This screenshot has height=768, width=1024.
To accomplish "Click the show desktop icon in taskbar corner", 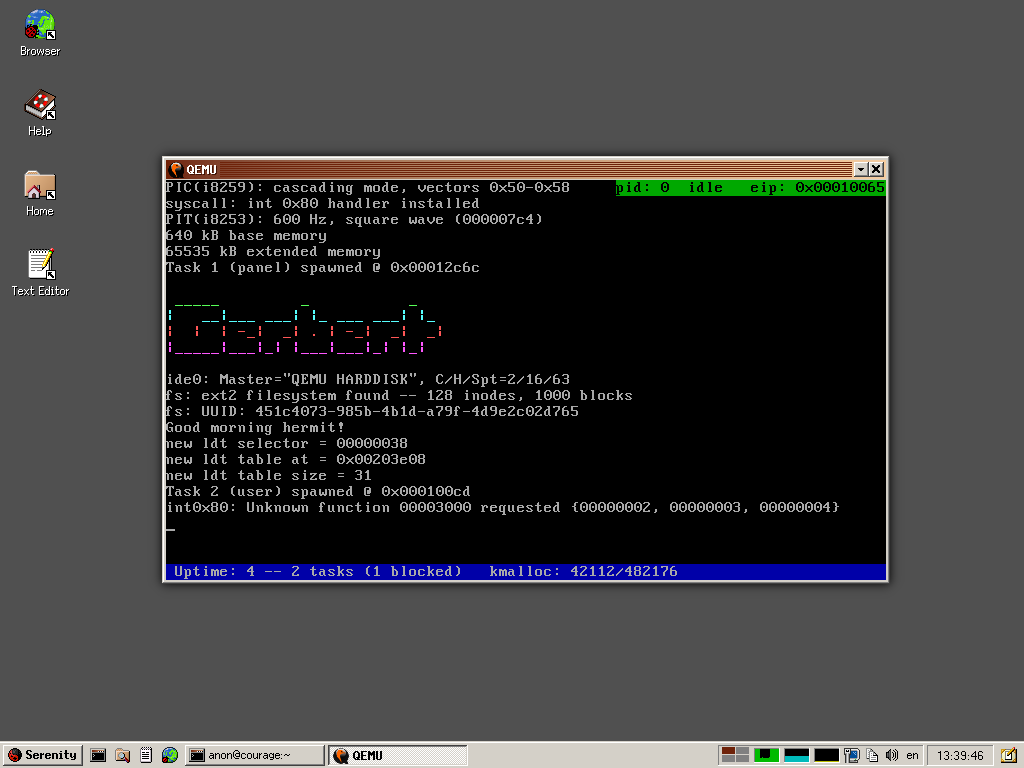I will tap(1009, 756).
